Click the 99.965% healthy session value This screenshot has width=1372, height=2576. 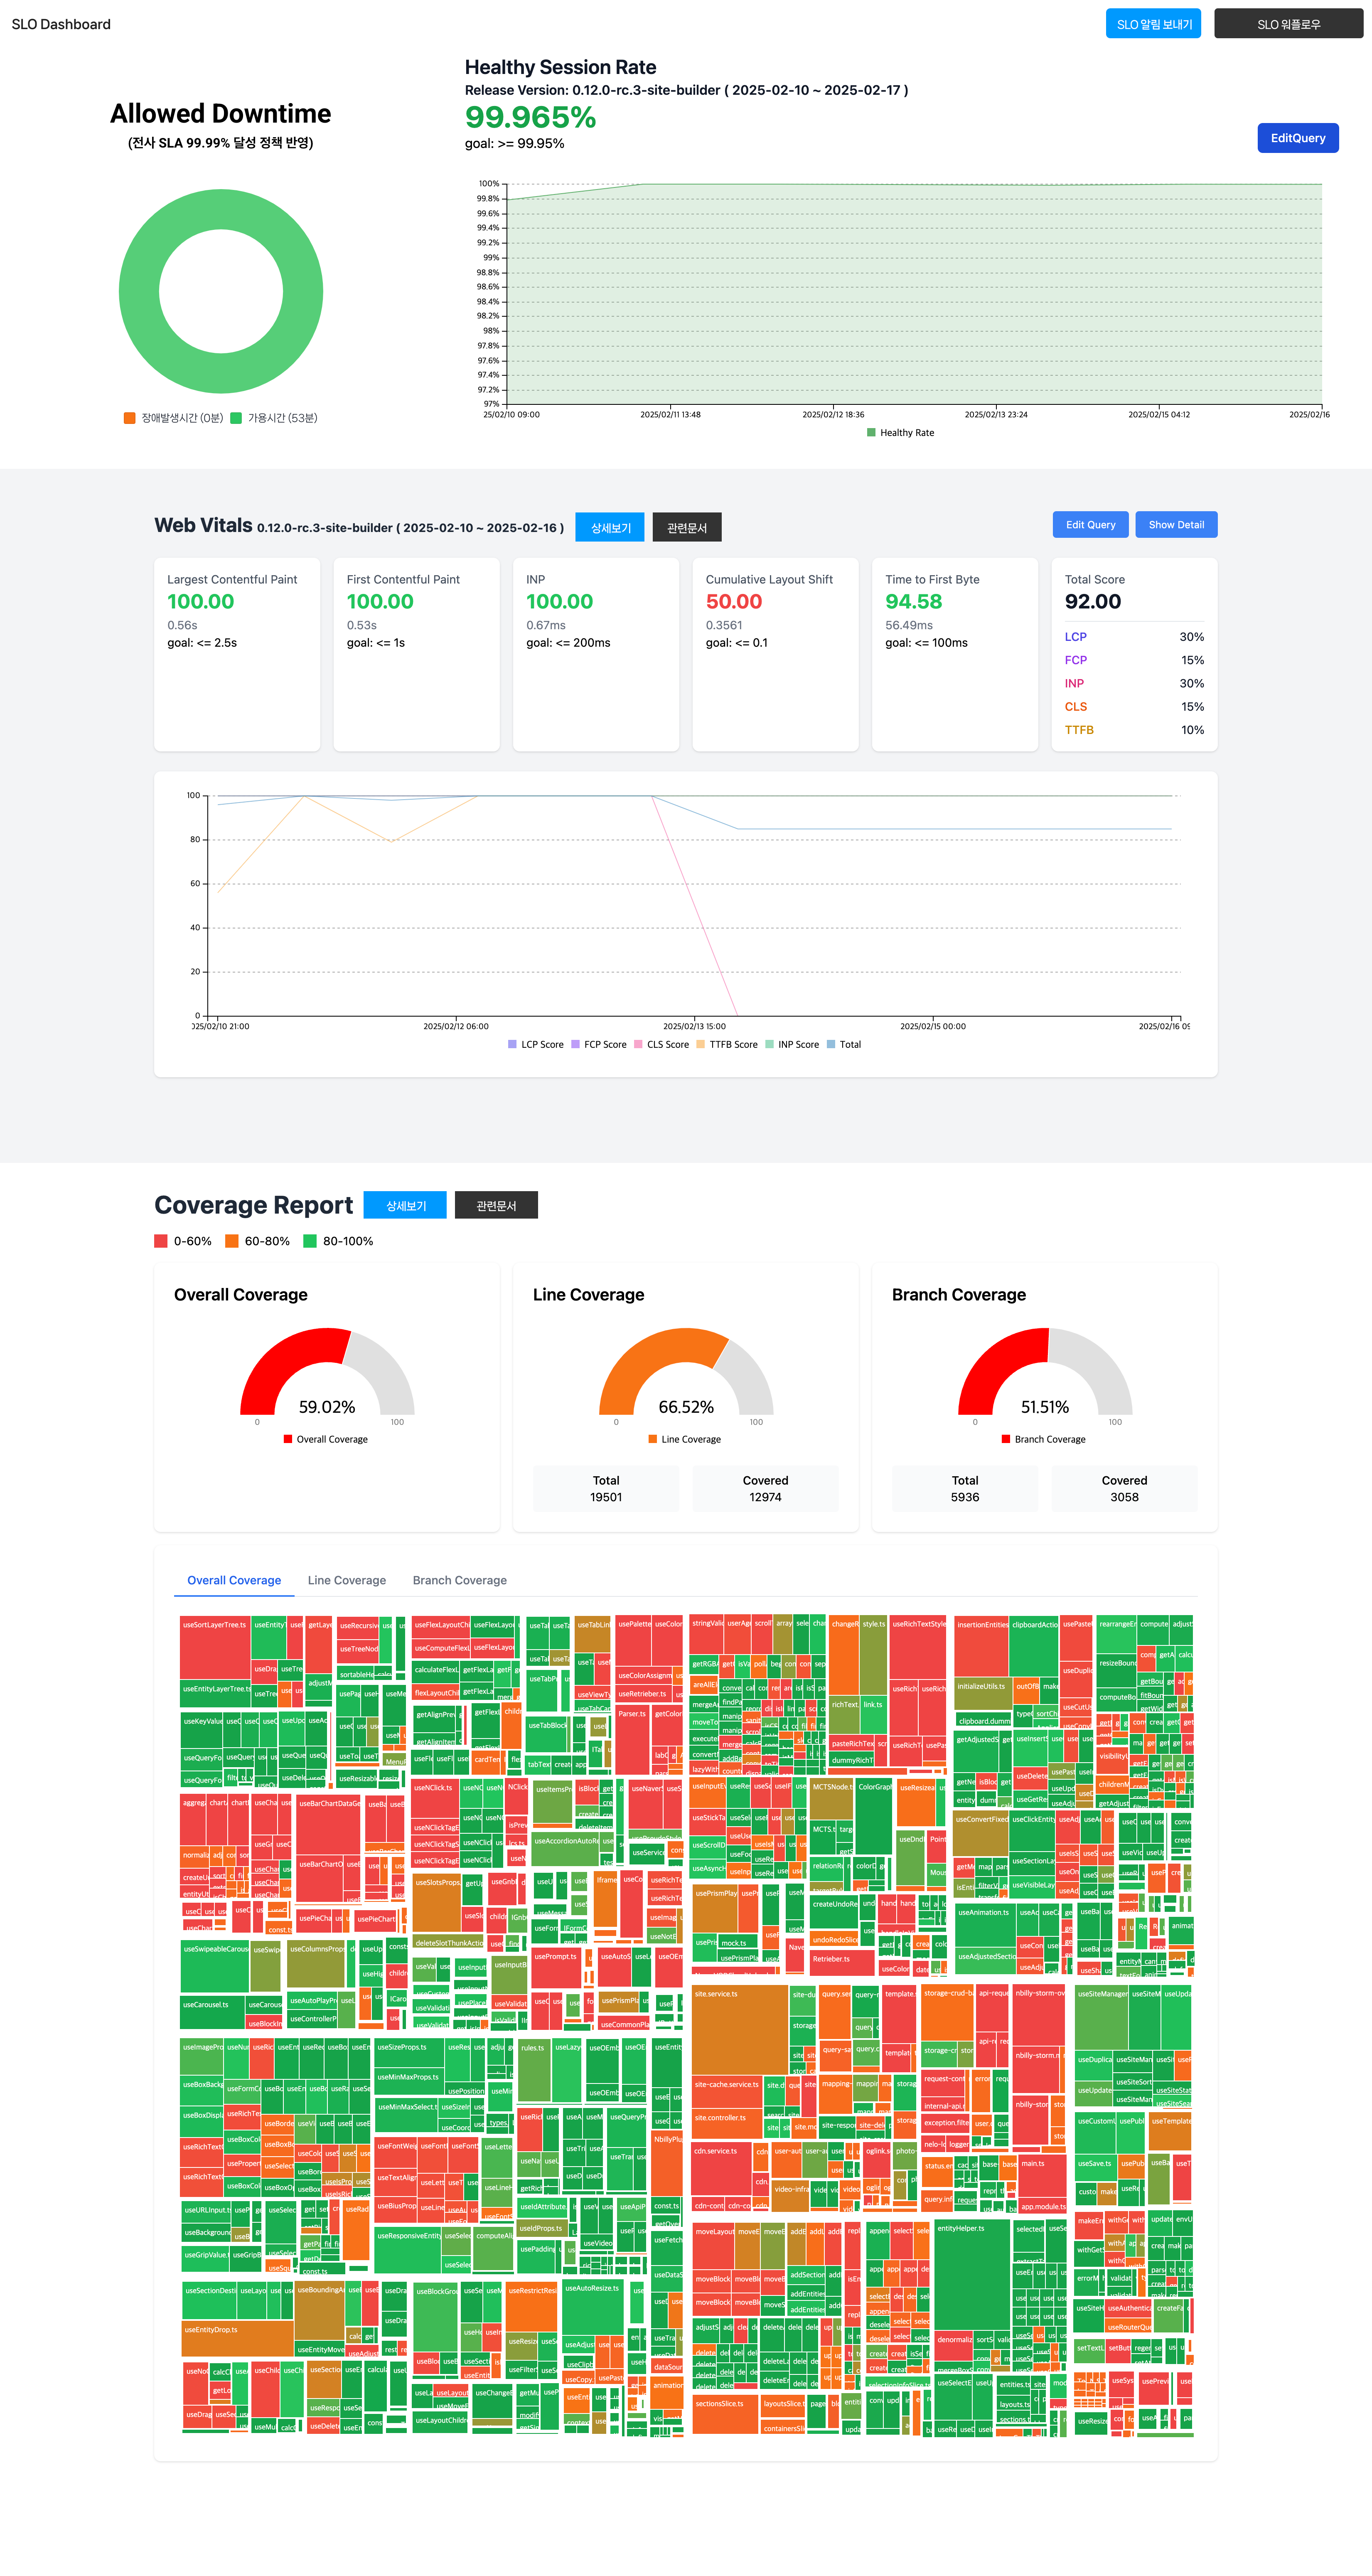point(530,117)
